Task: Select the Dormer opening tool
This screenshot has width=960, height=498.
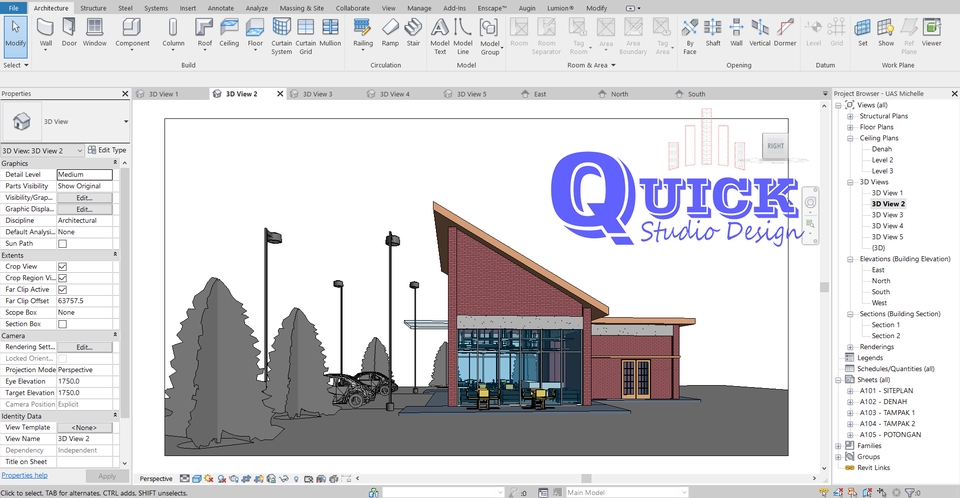Action: pos(785,32)
